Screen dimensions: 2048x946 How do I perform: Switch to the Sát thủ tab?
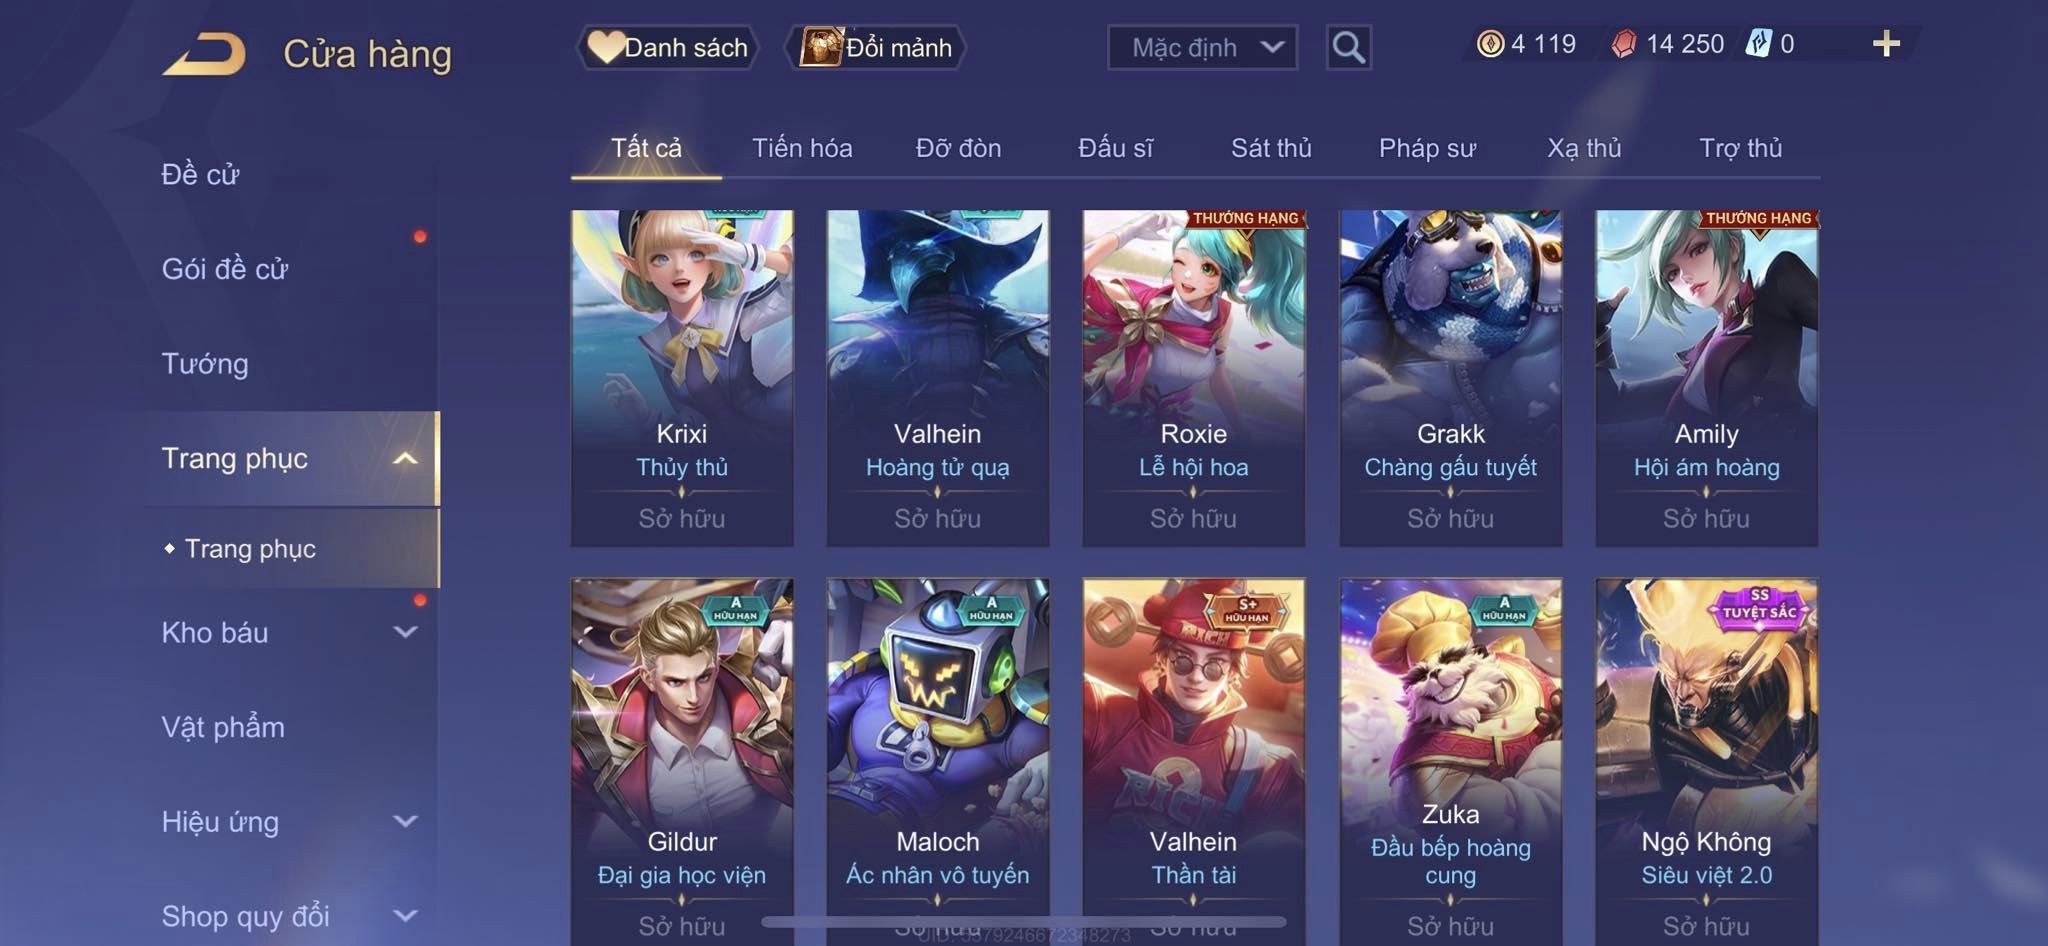[x=1271, y=148]
